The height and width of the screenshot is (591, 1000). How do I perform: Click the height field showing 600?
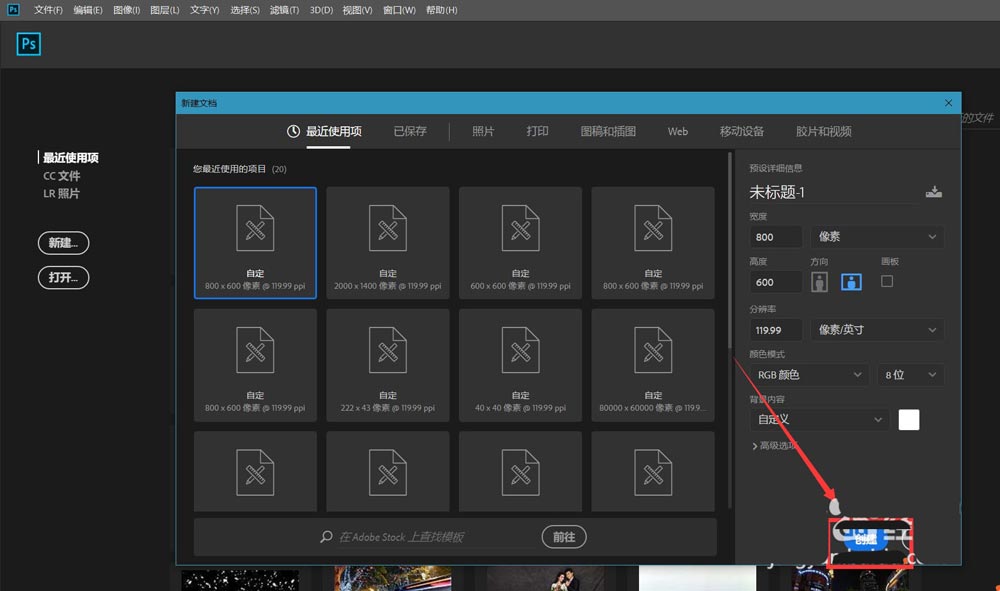pyautogui.click(x=775, y=282)
